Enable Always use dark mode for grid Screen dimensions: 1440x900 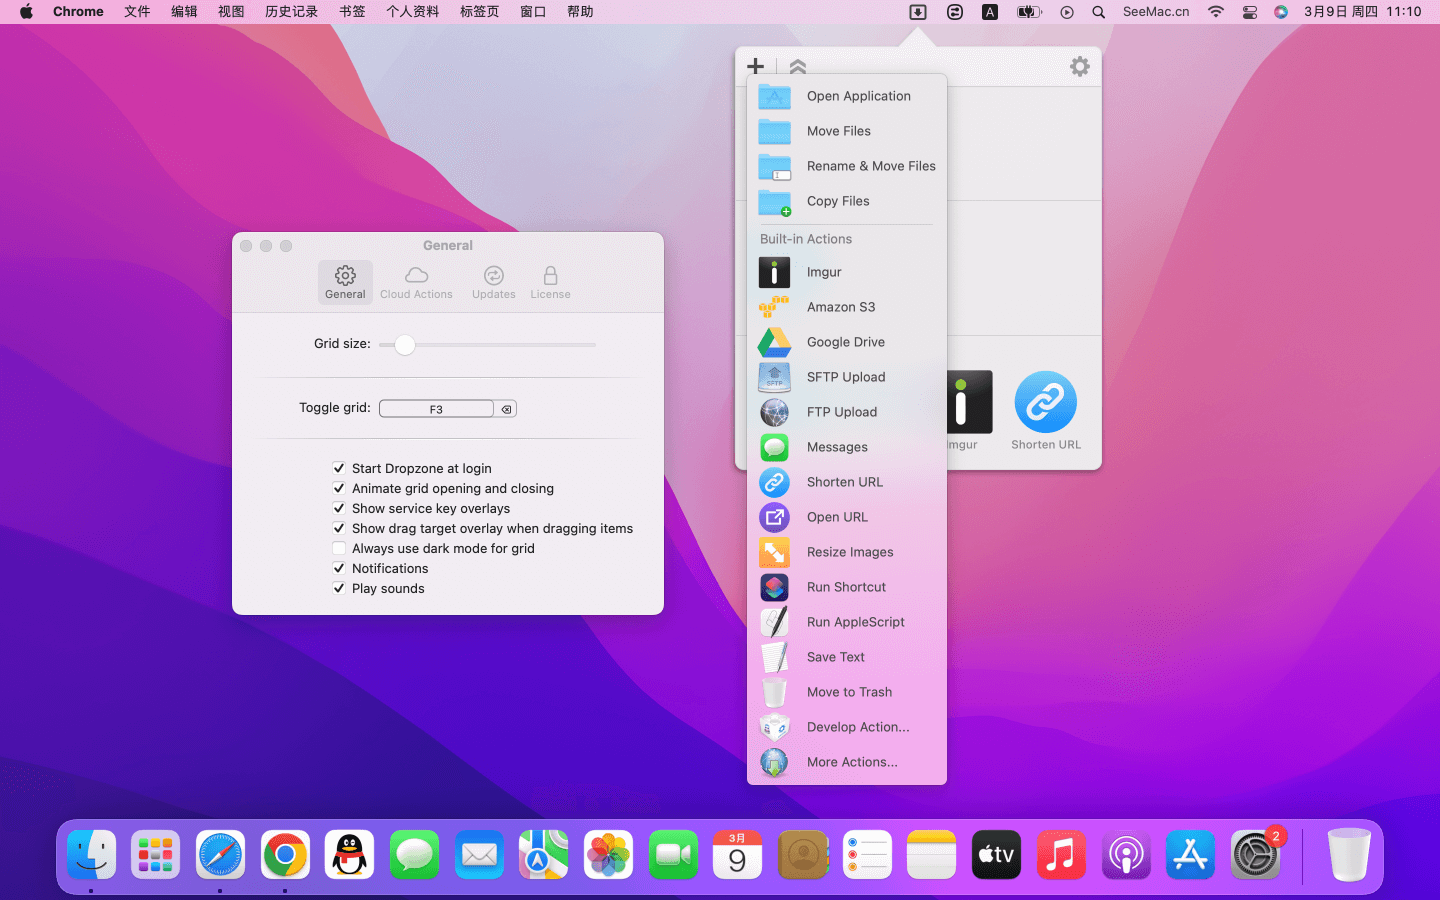tap(339, 548)
